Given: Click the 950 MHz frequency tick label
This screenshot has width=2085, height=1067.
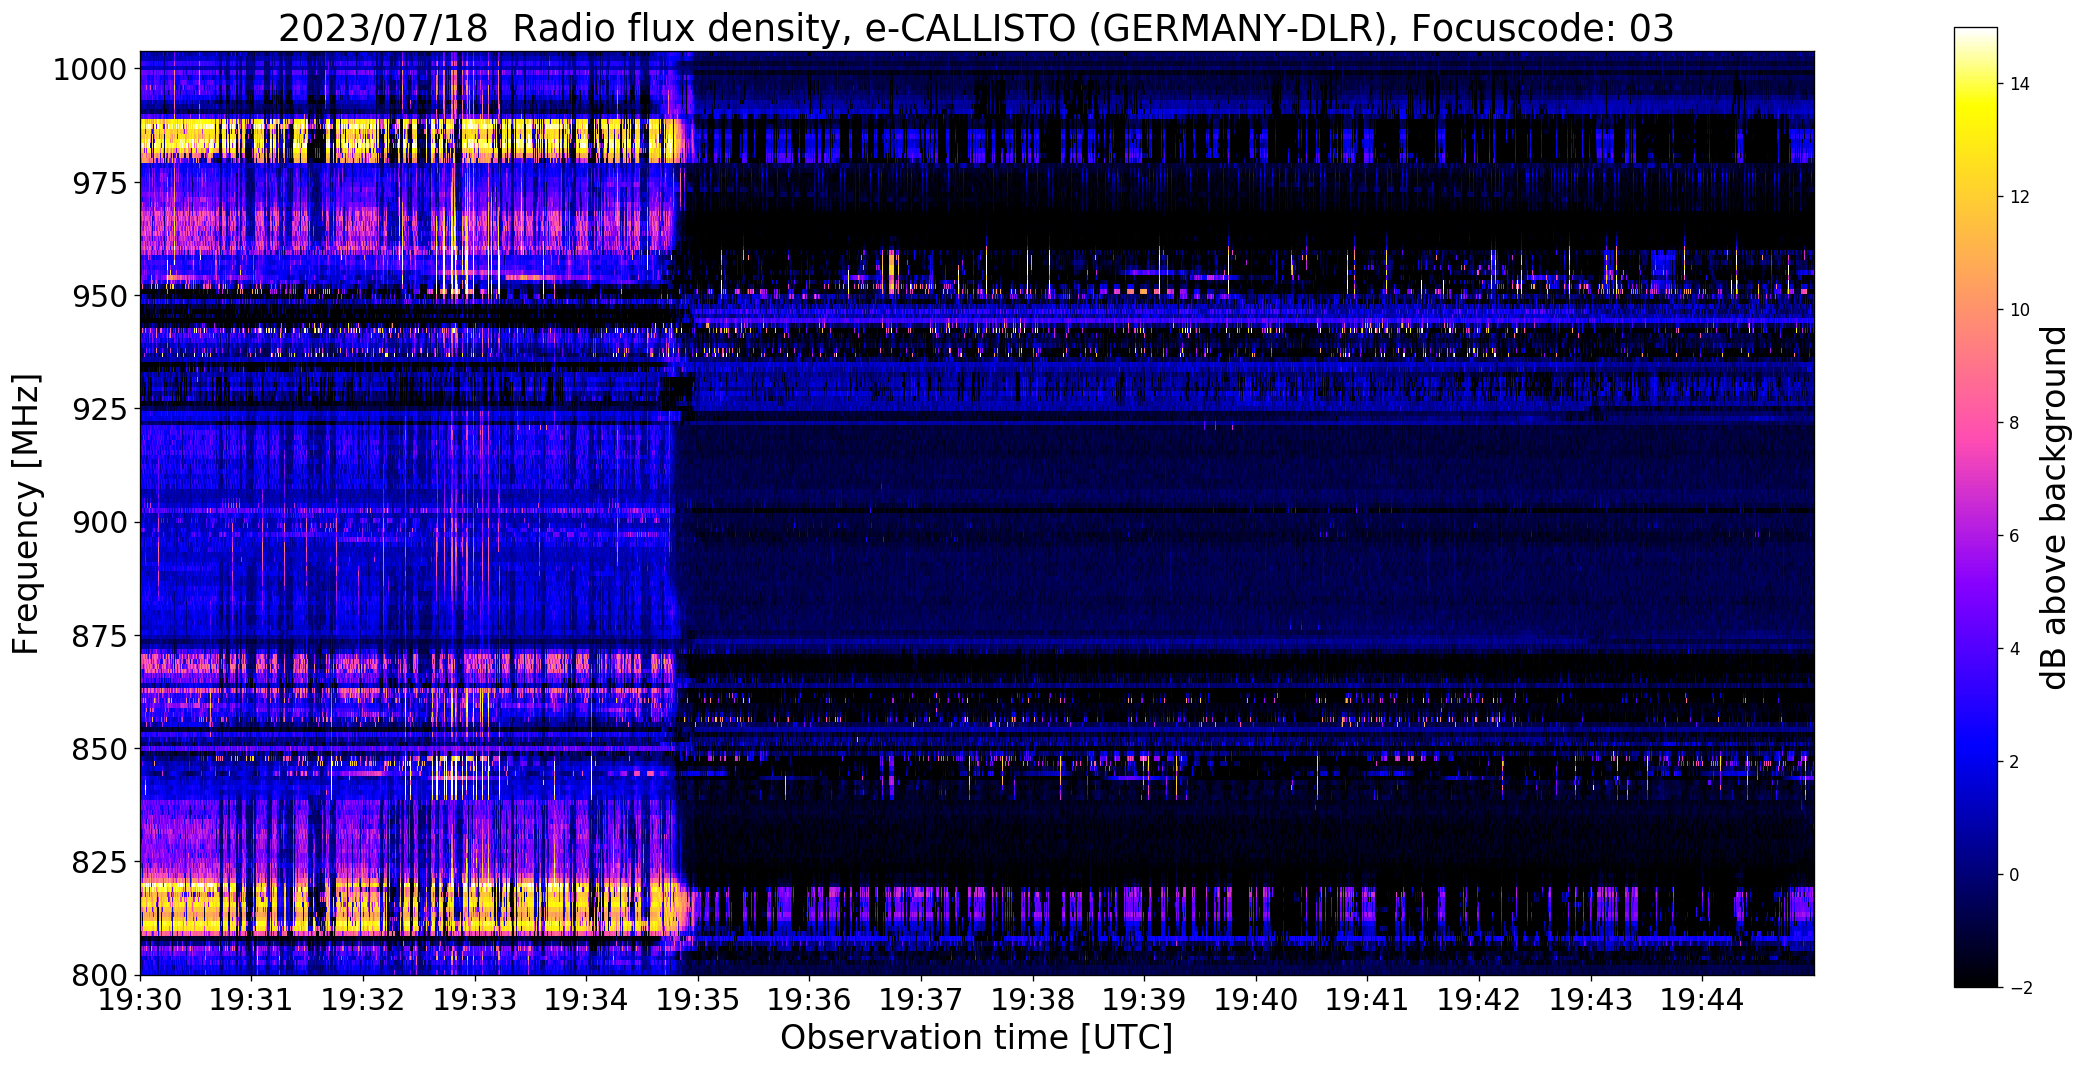Looking at the screenshot, I should 99,296.
